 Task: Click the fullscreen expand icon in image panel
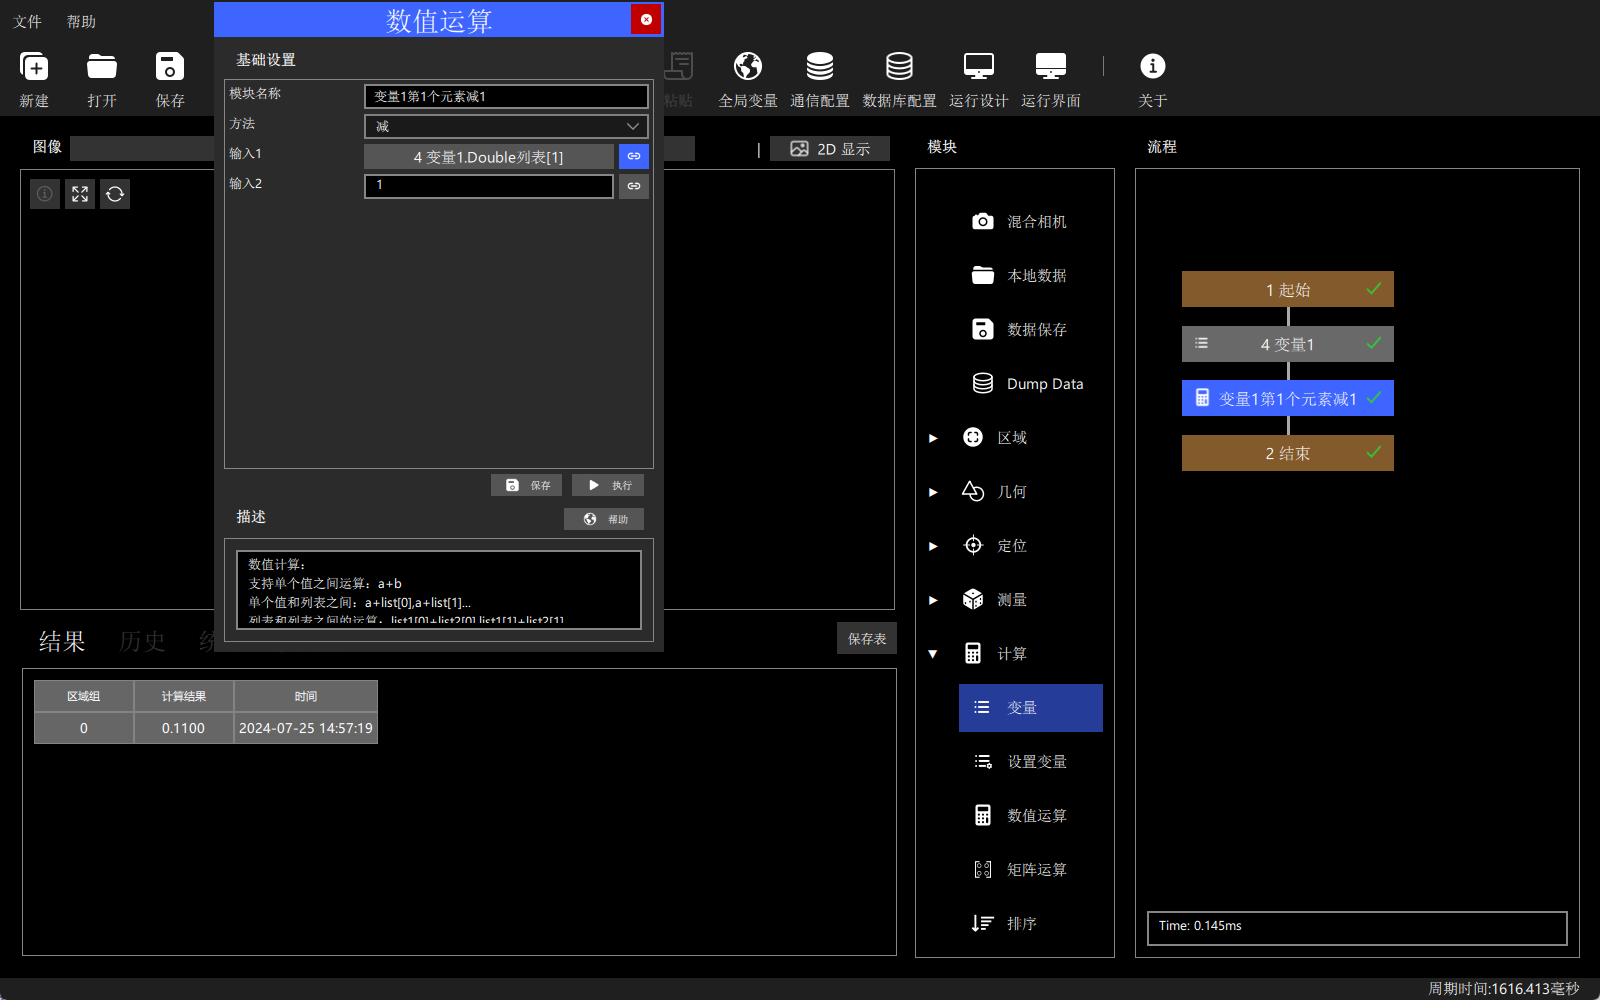click(x=80, y=194)
